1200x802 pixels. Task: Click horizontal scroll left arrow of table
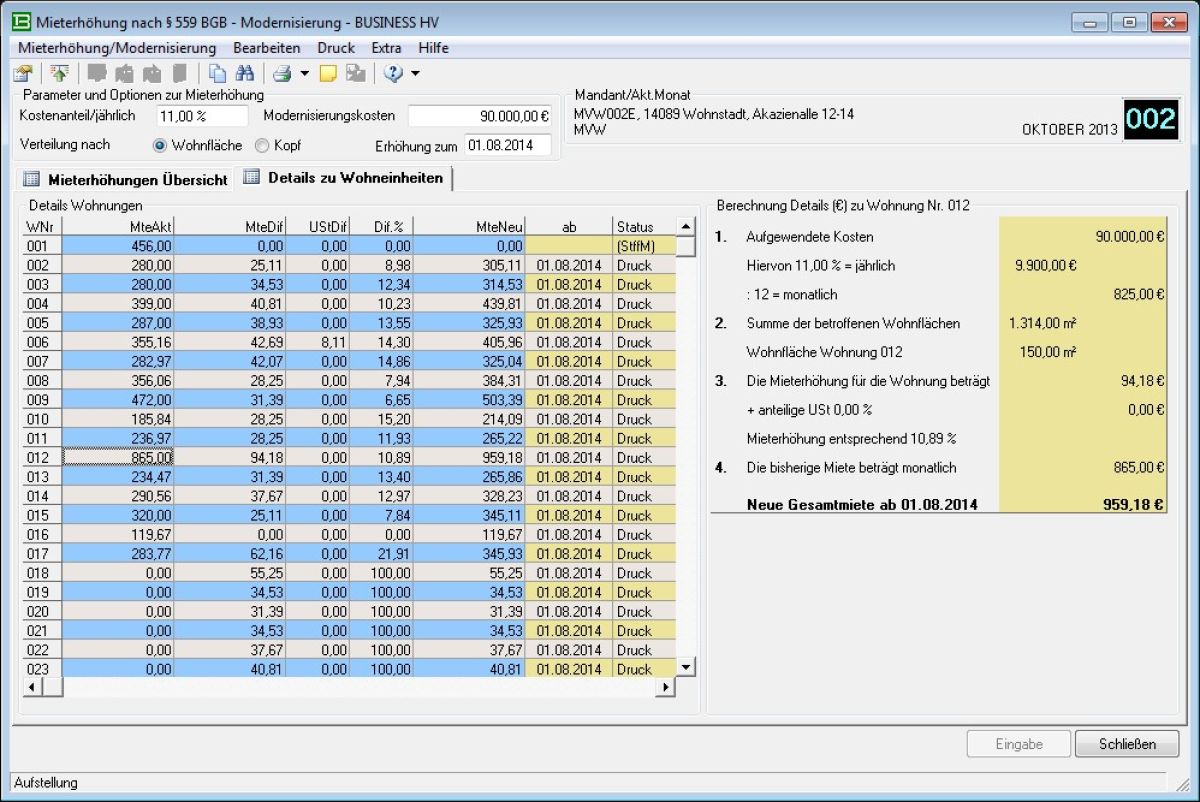(31, 686)
